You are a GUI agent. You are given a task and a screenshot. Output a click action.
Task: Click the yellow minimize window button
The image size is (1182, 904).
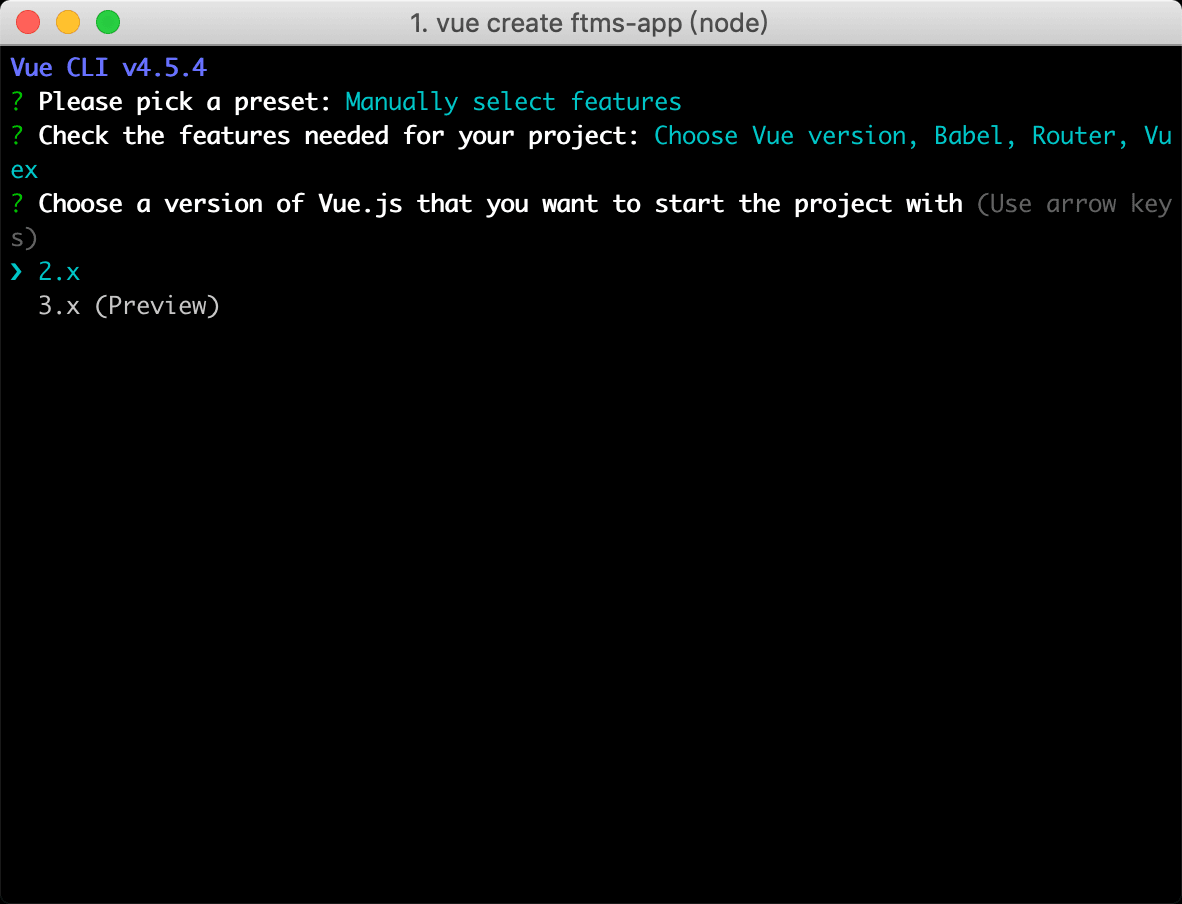pos(68,22)
